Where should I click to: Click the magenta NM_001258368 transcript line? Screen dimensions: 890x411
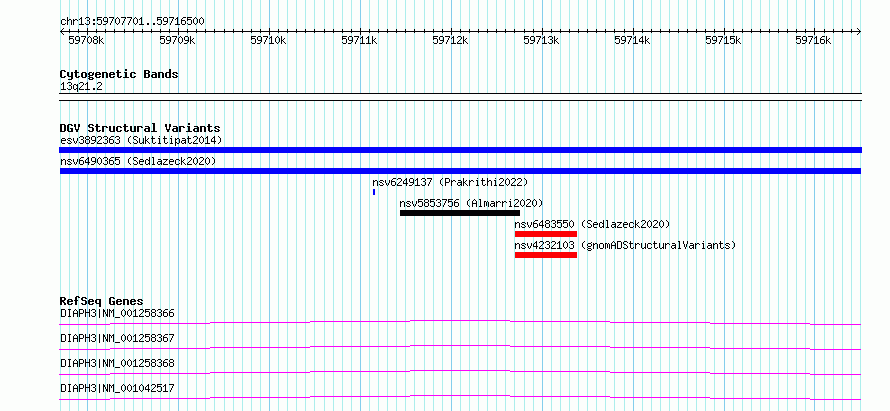pos(460,372)
